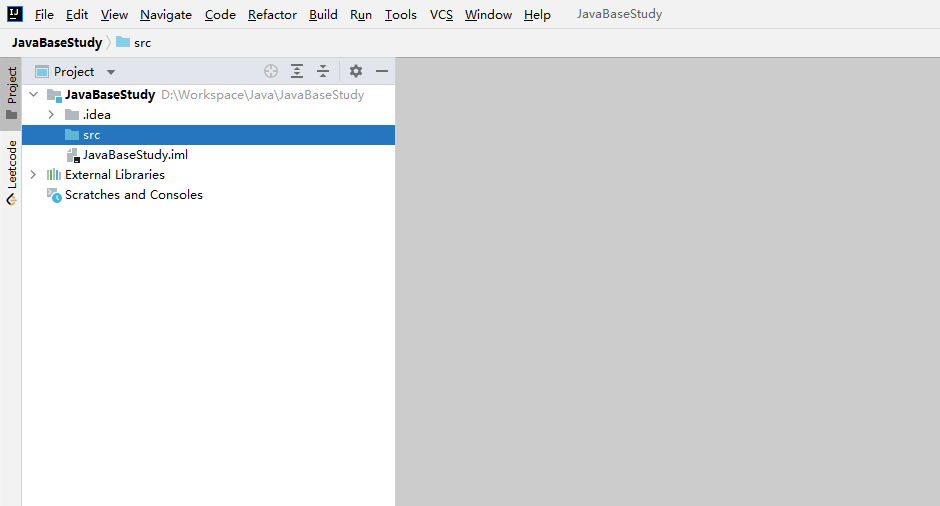The height and width of the screenshot is (506, 940).
Task: Expand External Libraries node
Action: (x=34, y=174)
